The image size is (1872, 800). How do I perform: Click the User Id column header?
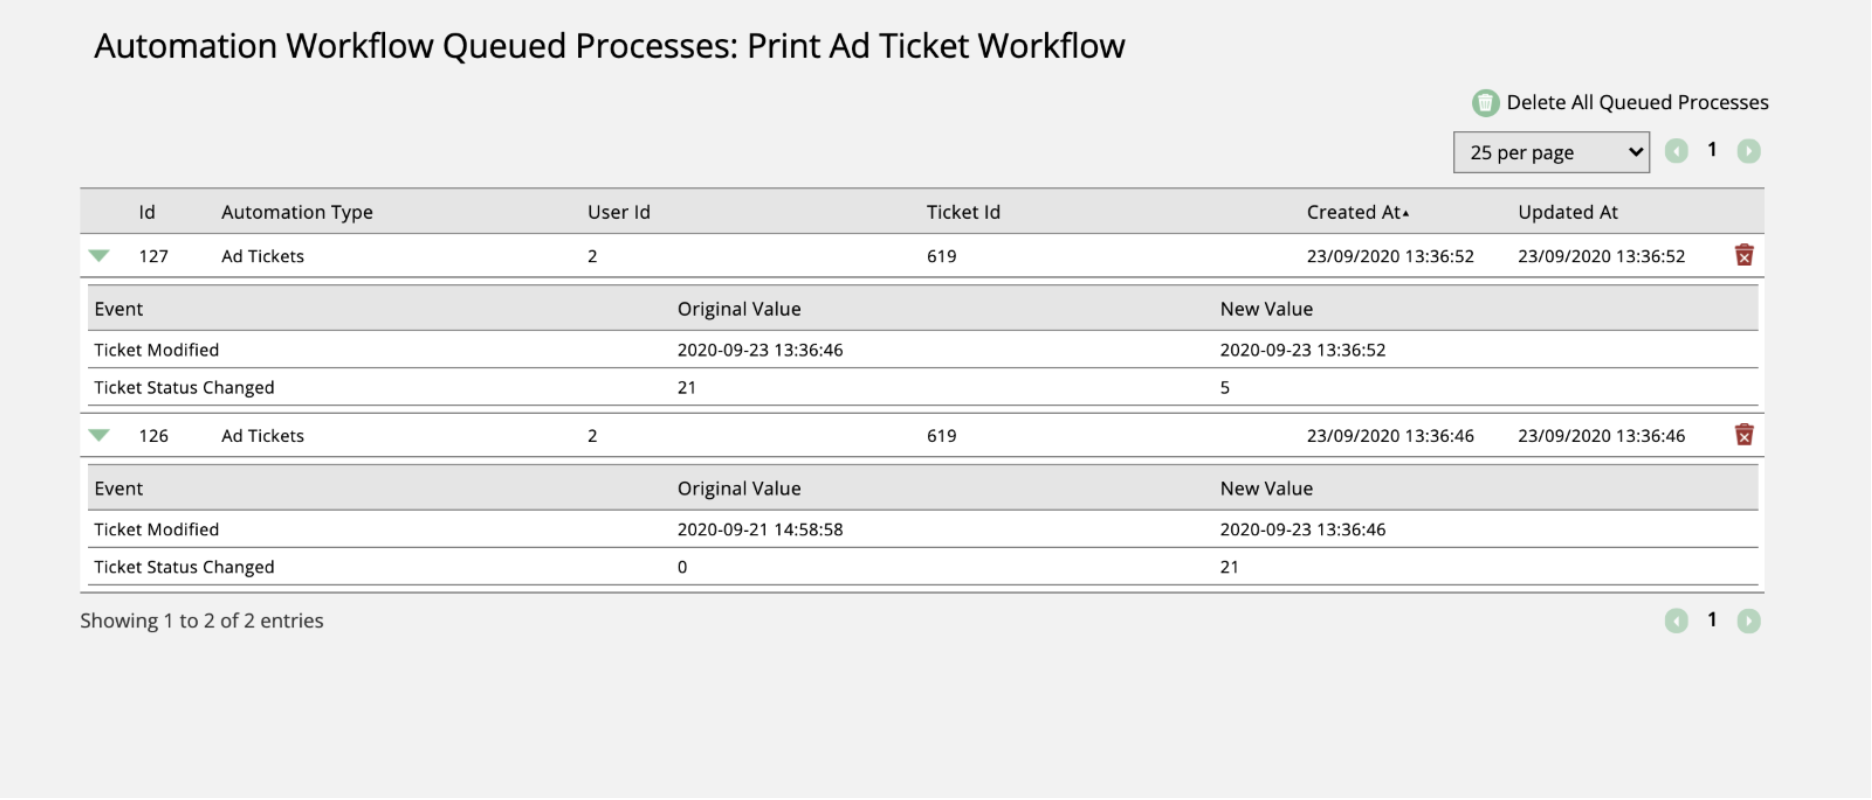[618, 211]
